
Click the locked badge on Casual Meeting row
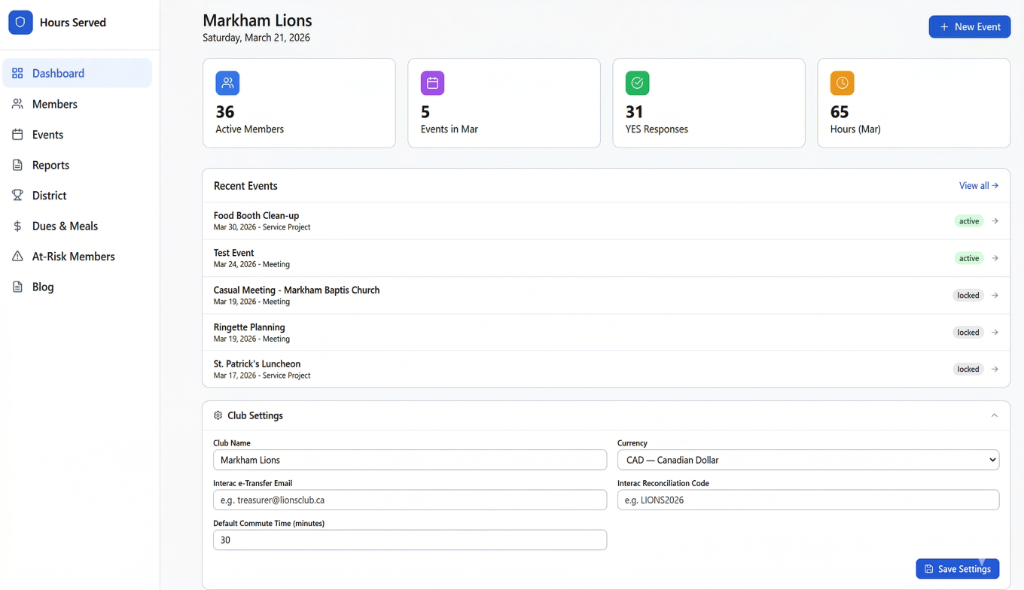pos(968,295)
